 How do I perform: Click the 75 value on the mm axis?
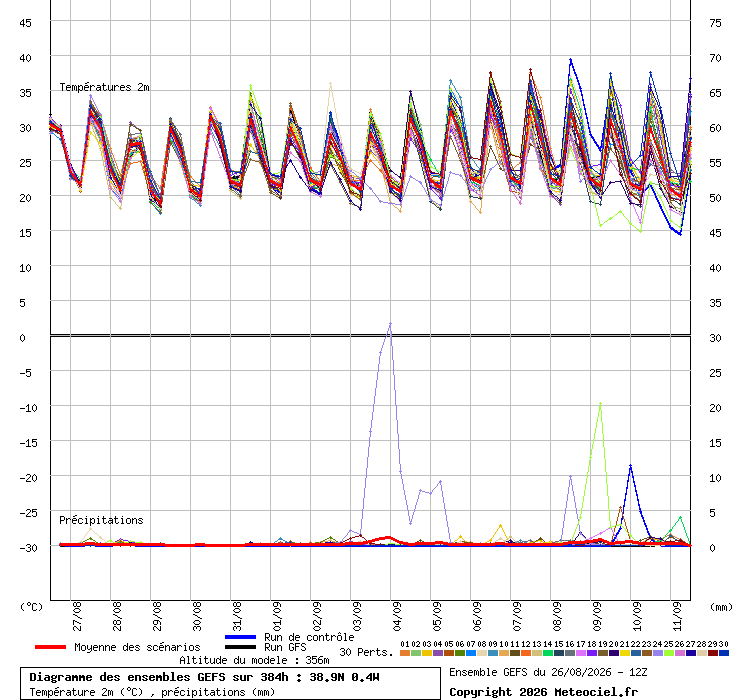pyautogui.click(x=715, y=23)
